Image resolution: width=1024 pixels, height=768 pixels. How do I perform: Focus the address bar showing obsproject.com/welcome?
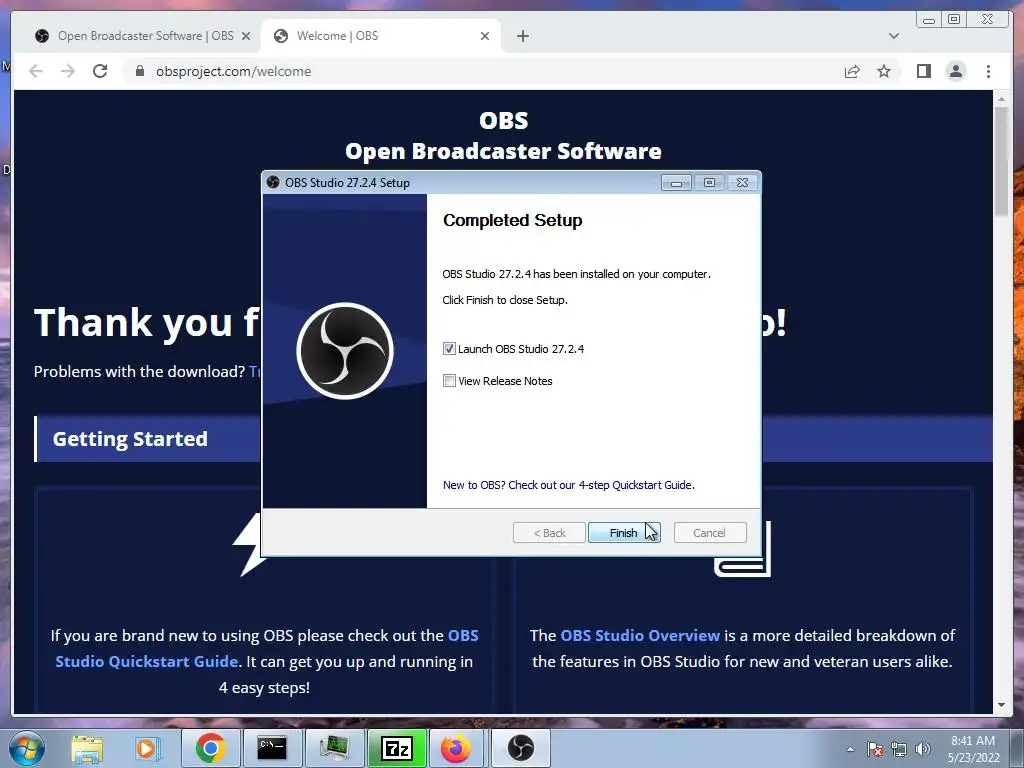(483, 71)
